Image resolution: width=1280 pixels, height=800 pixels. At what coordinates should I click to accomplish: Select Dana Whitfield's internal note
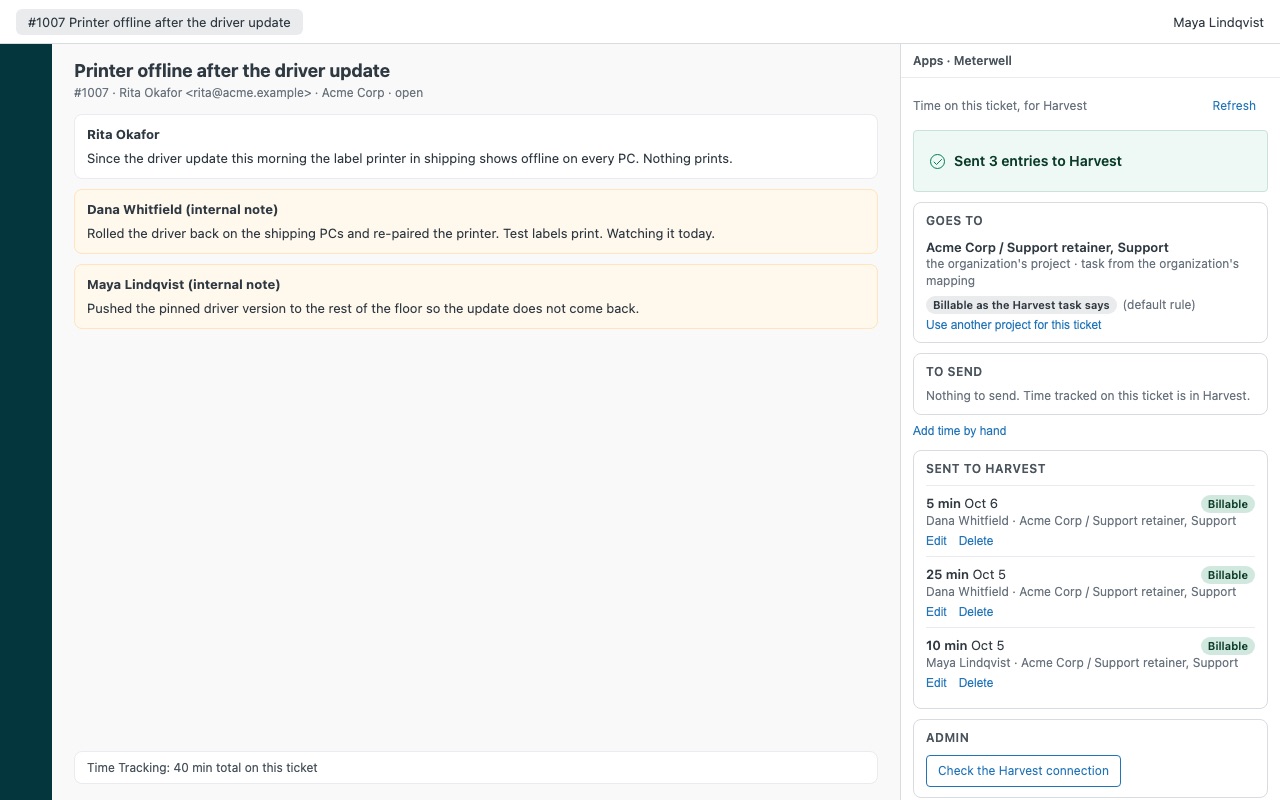[x=476, y=221]
